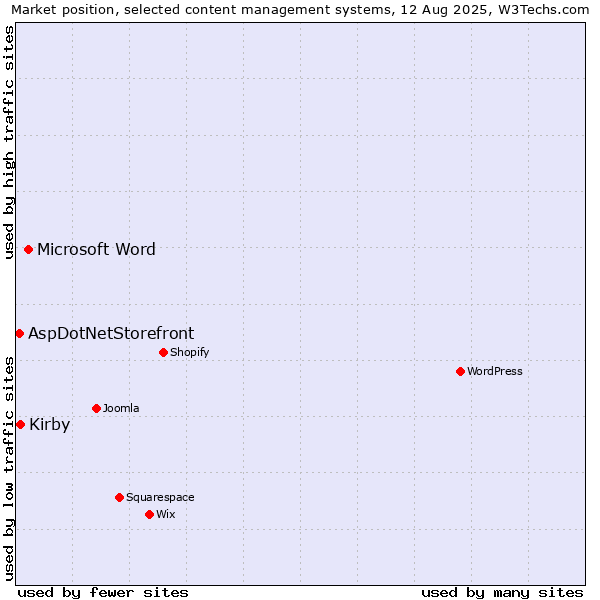Select the 'Microsoft Word' label text
This screenshot has width=600, height=600.
point(96,249)
